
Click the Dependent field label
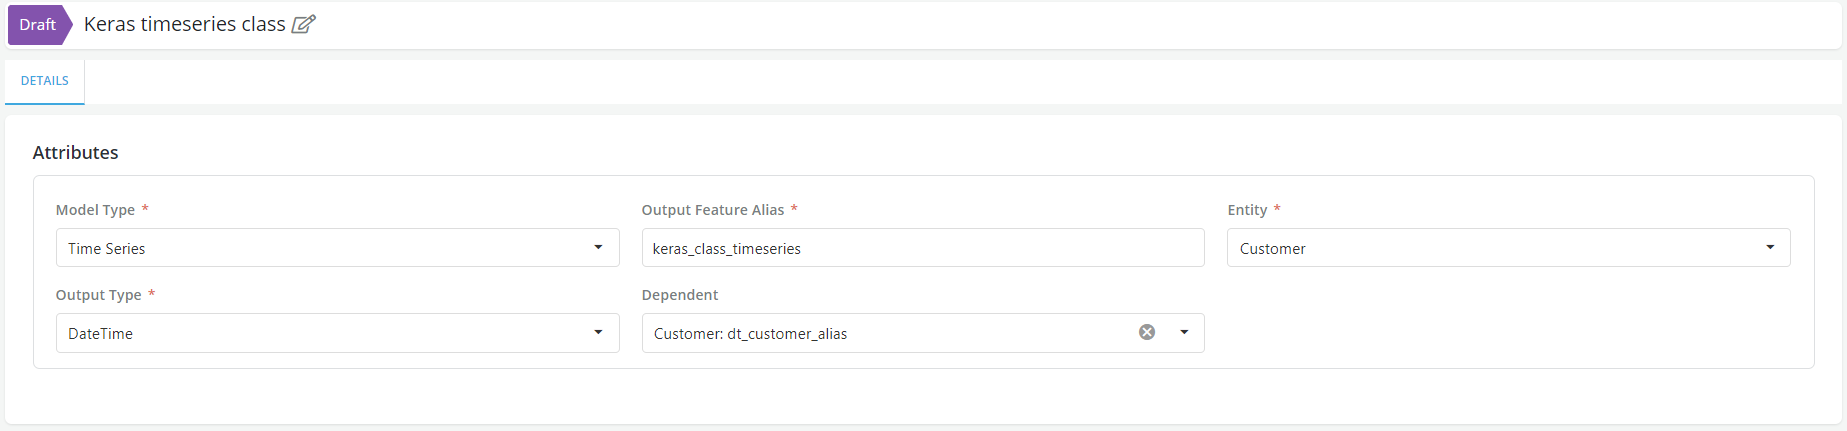click(x=680, y=295)
